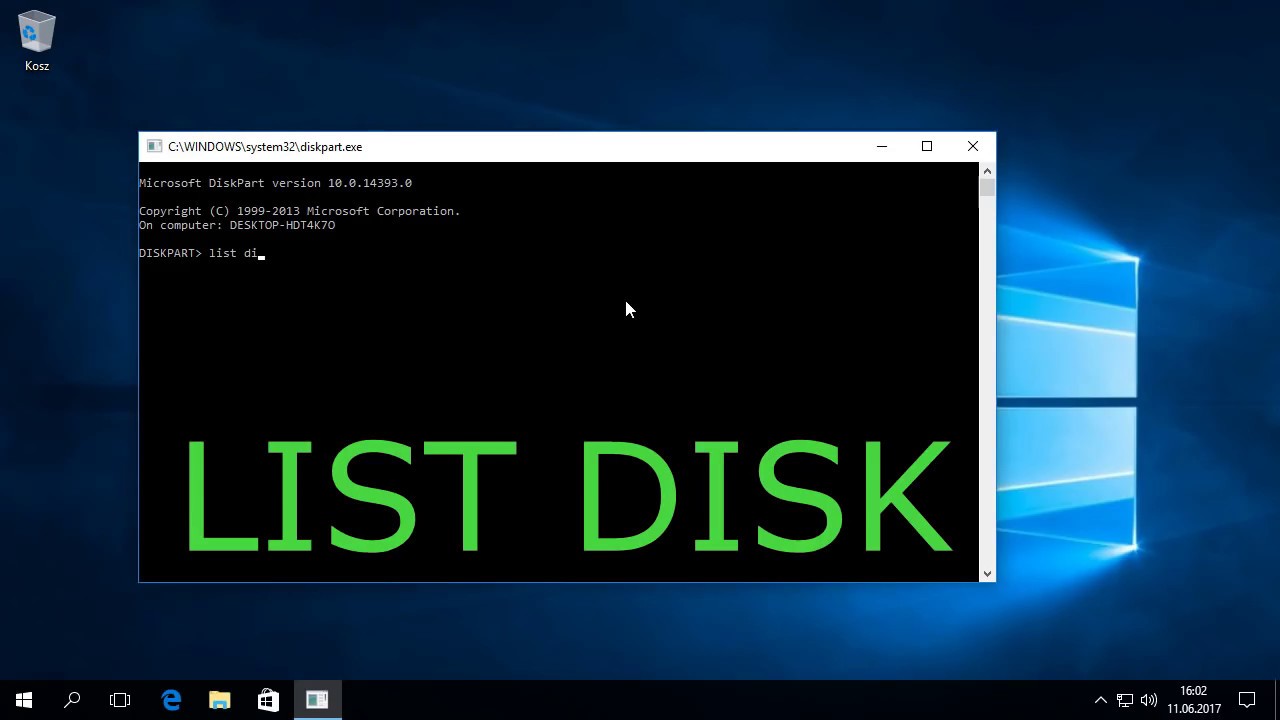Click the title text C:\WINDOWS\system32\diskpart.exe
The width and height of the screenshot is (1280, 720).
pos(265,146)
